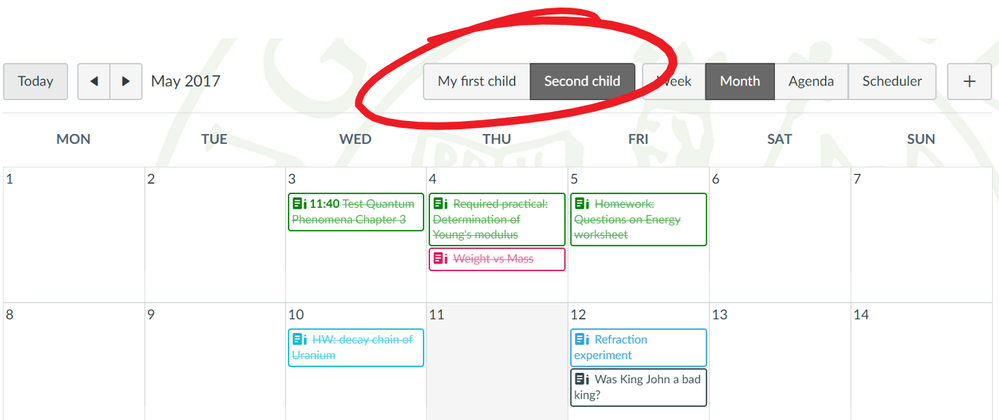
Task: Advance to next month with right arrow
Action: pyautogui.click(x=126, y=82)
